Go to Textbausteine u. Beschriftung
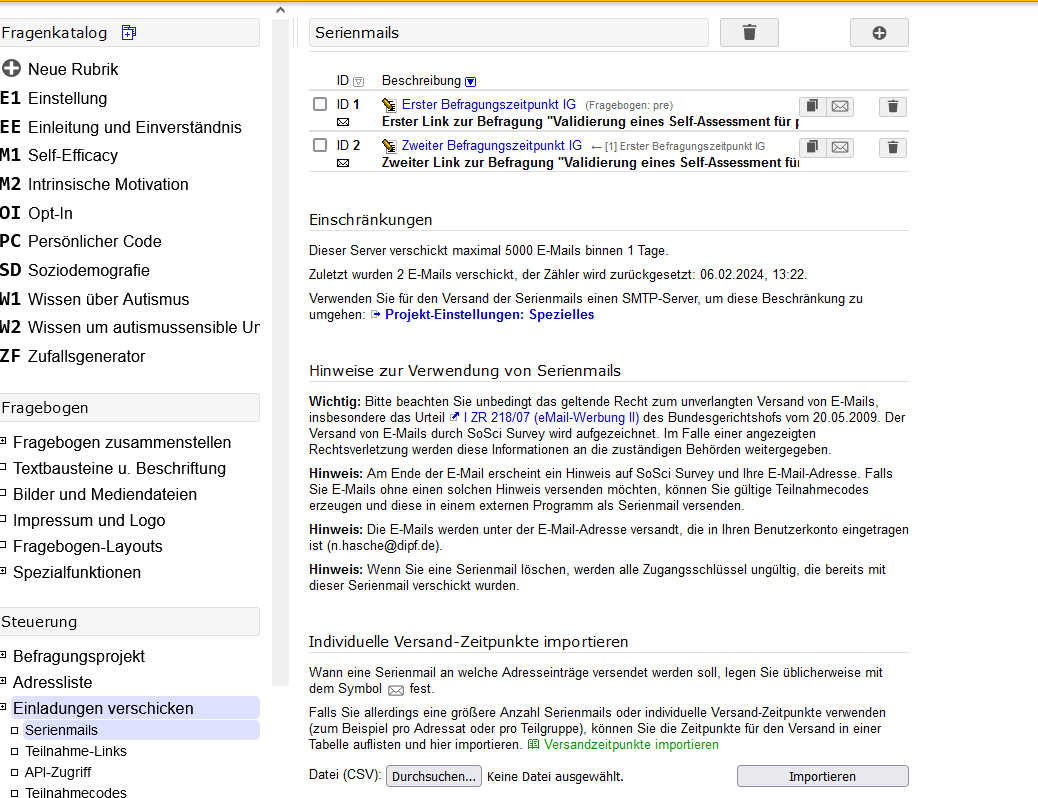Image resolution: width=1038 pixels, height=798 pixels. pyautogui.click(x=119, y=468)
